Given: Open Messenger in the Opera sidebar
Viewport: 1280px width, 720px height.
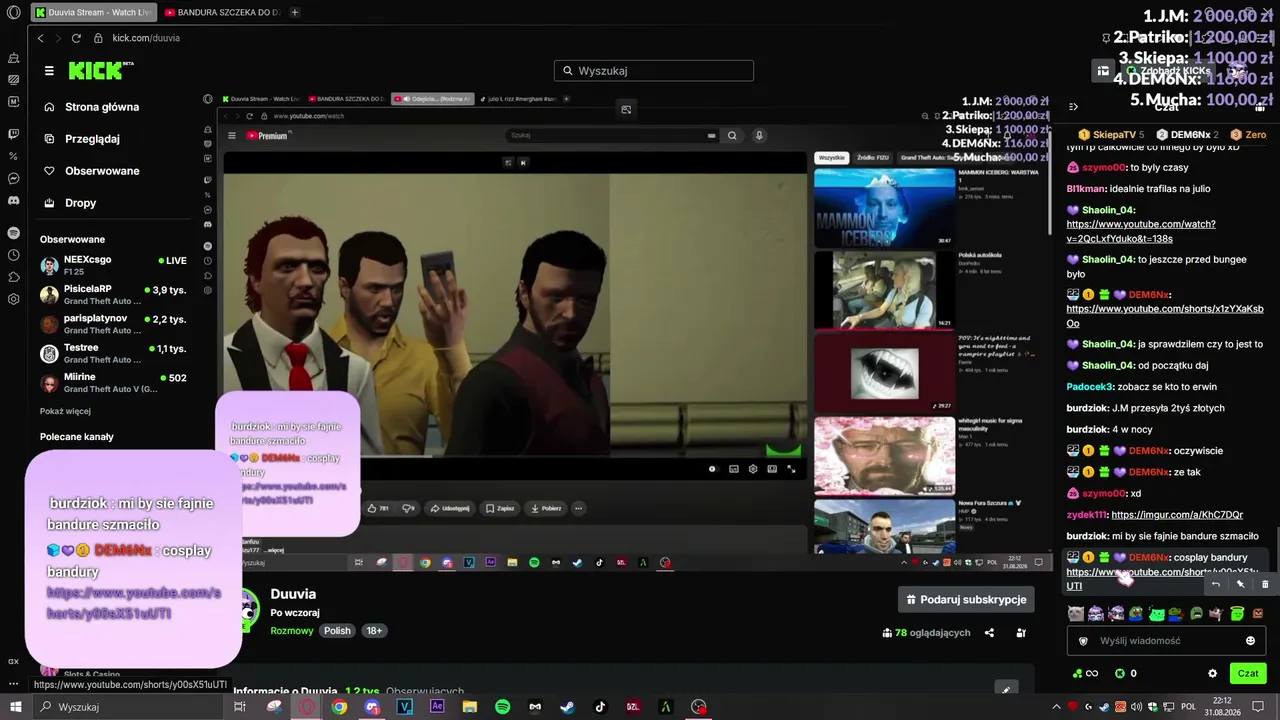Looking at the screenshot, I should tap(13, 178).
